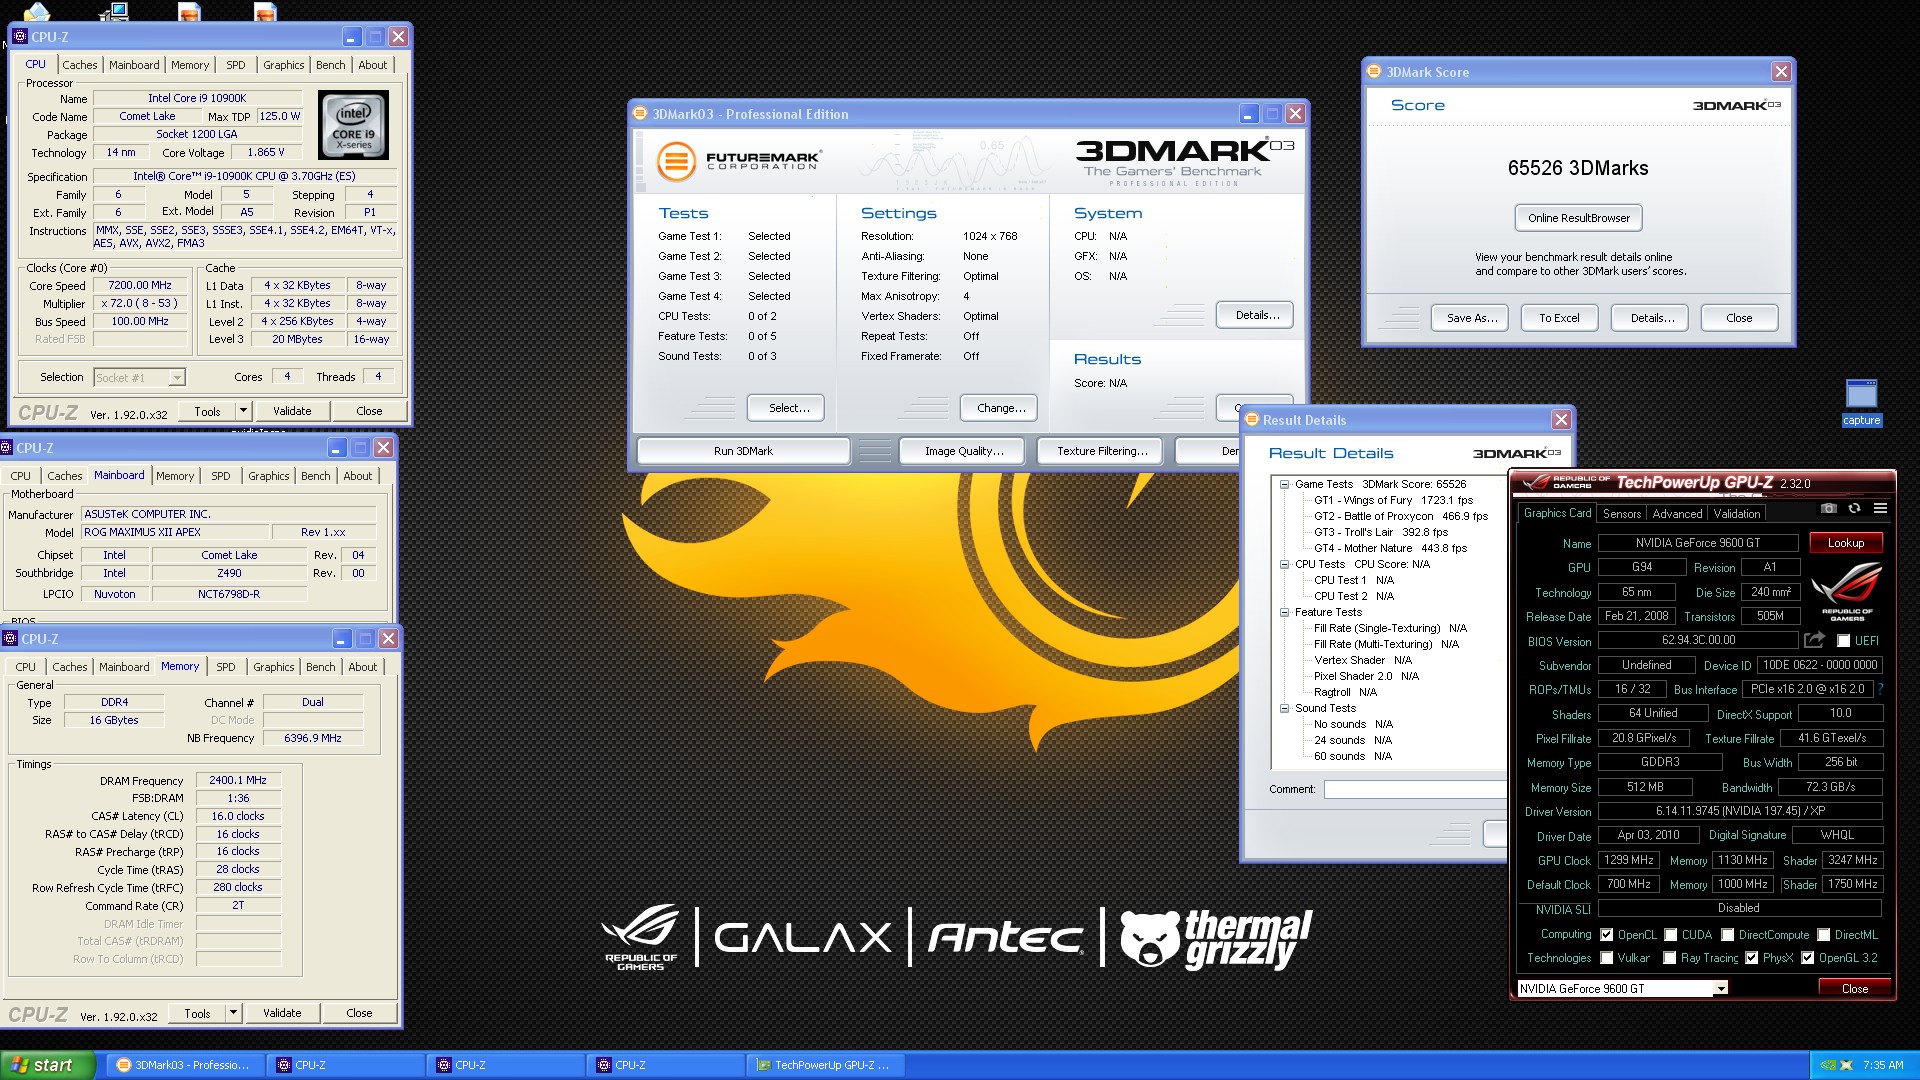Toggle the Vulkan checkbox
The width and height of the screenshot is (1920, 1080).
pos(1606,958)
